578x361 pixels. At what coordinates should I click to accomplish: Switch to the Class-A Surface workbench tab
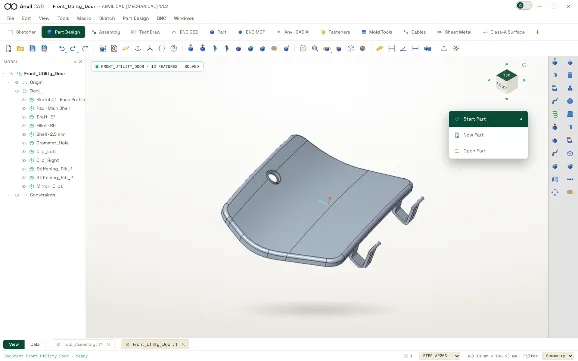504,32
